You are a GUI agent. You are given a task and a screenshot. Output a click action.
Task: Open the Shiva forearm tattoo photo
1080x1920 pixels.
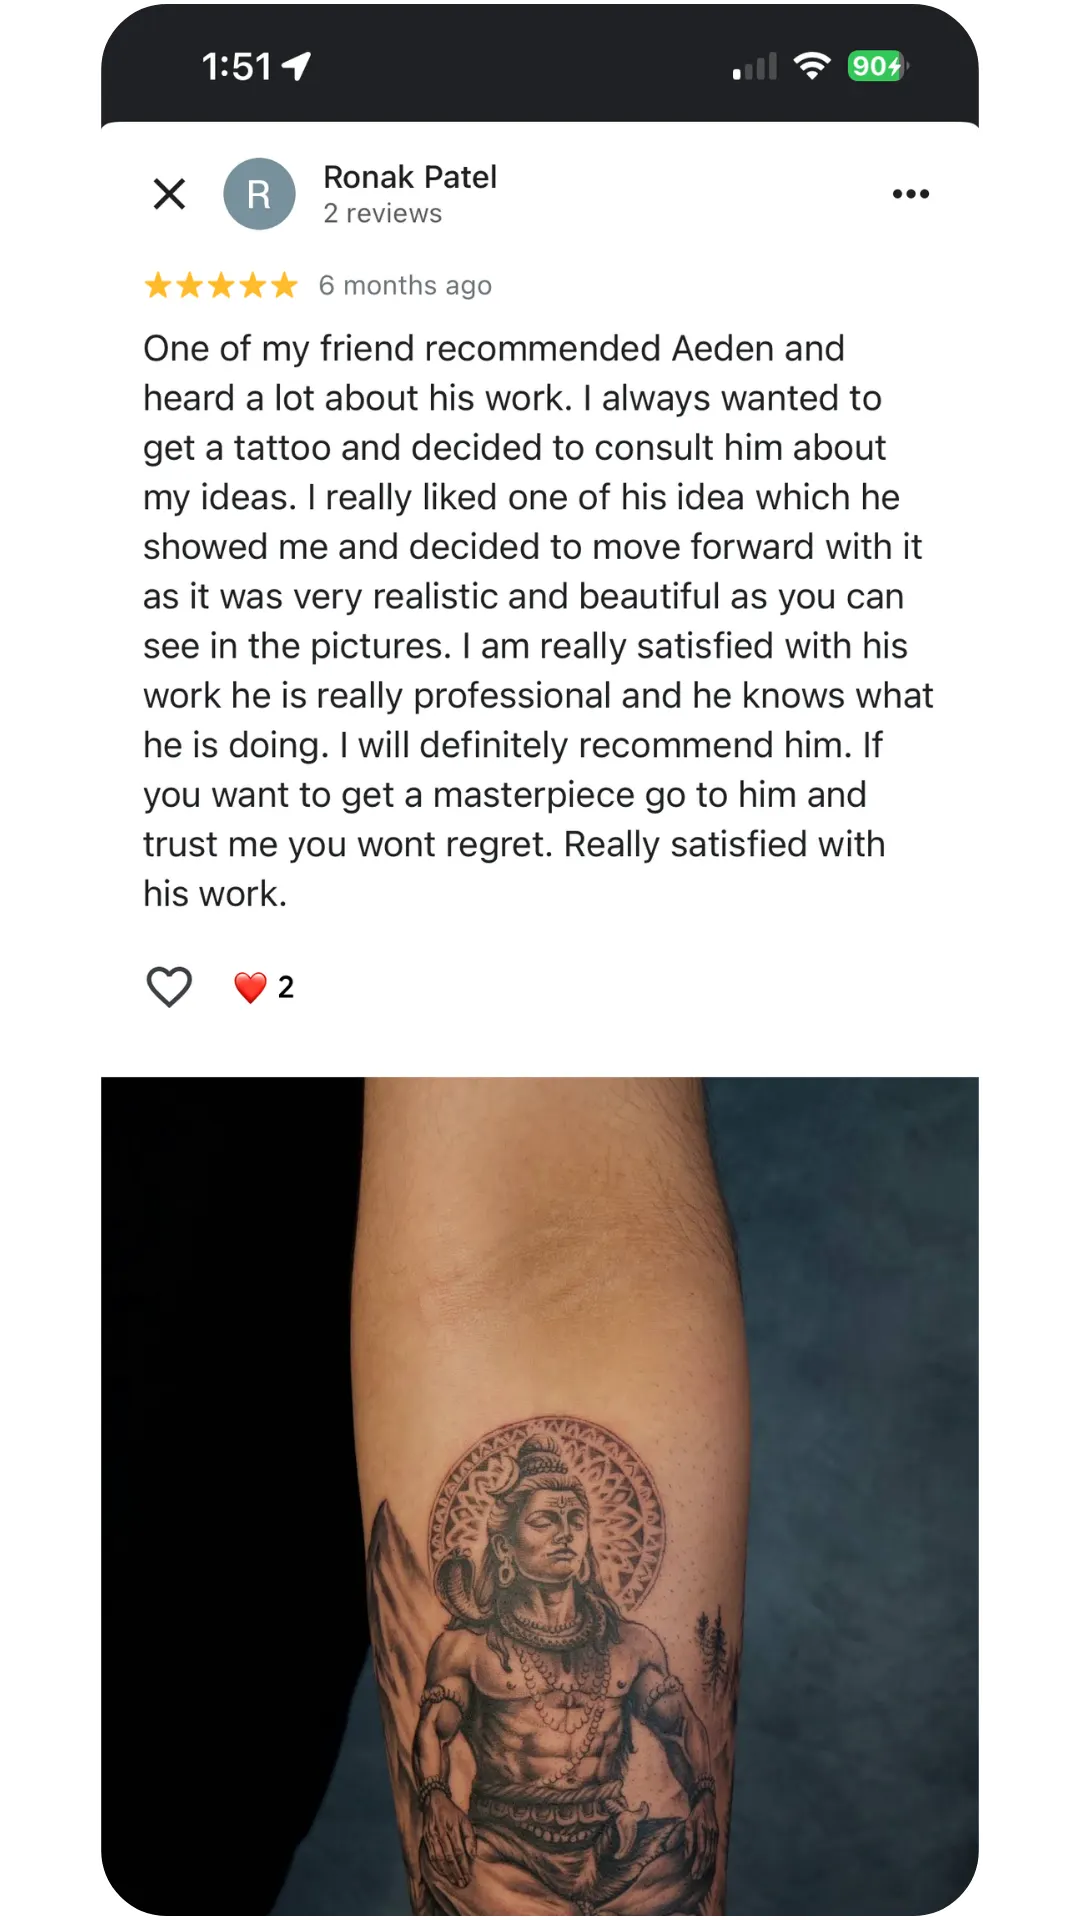540,1496
